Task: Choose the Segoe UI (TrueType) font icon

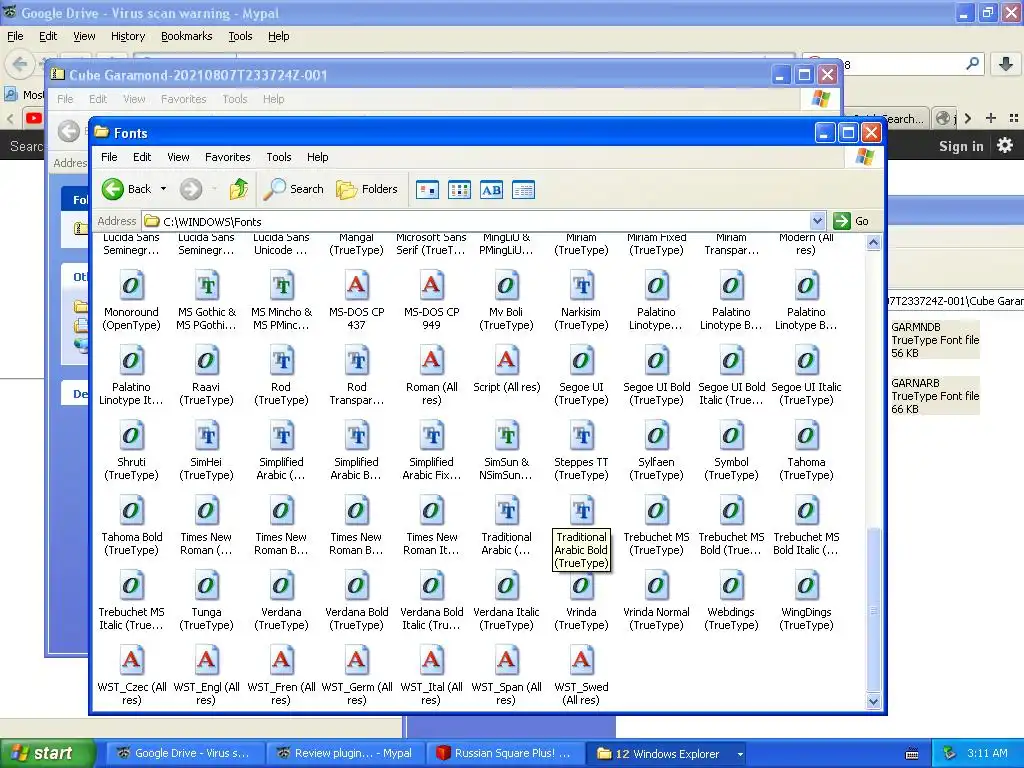Action: coord(581,361)
